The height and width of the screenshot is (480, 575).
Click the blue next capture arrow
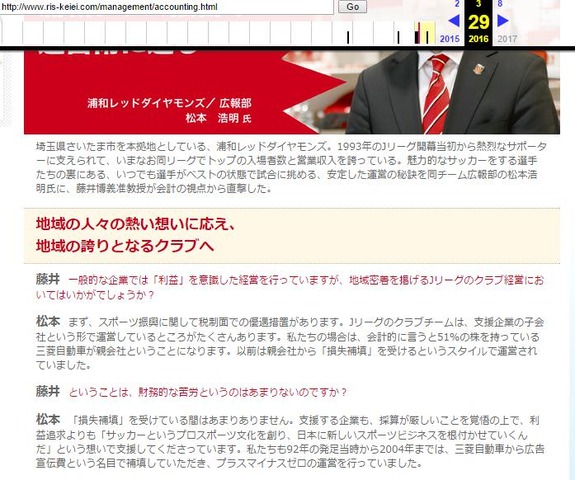(x=503, y=21)
